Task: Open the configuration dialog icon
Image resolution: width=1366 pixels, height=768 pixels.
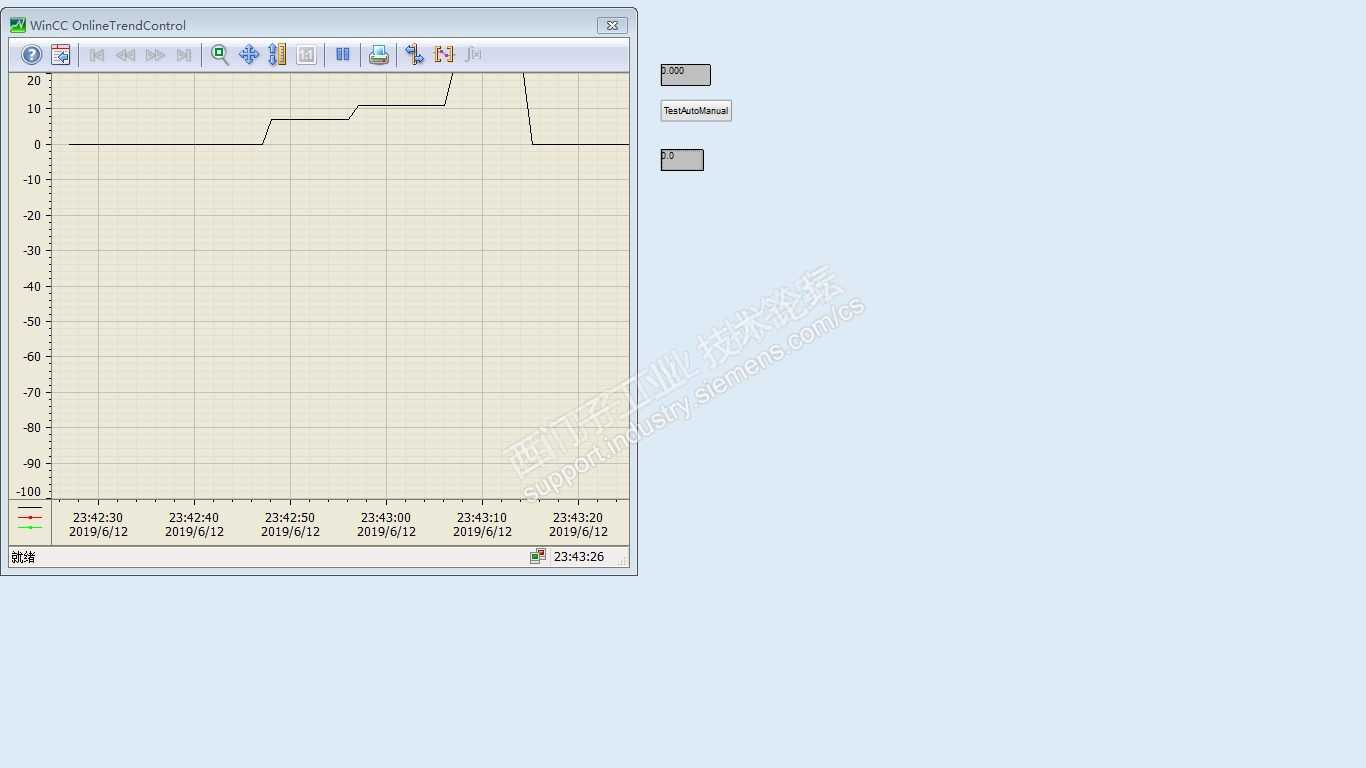Action: (61, 55)
